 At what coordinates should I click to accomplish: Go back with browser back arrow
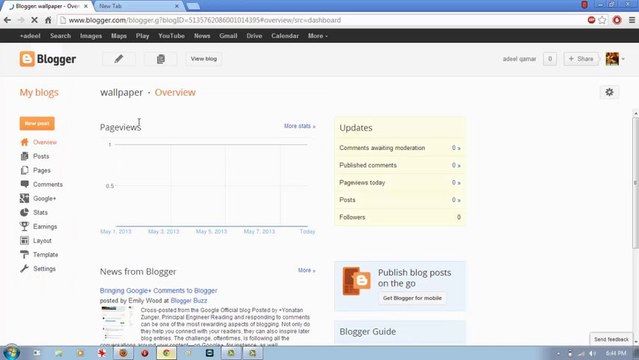[7, 20]
